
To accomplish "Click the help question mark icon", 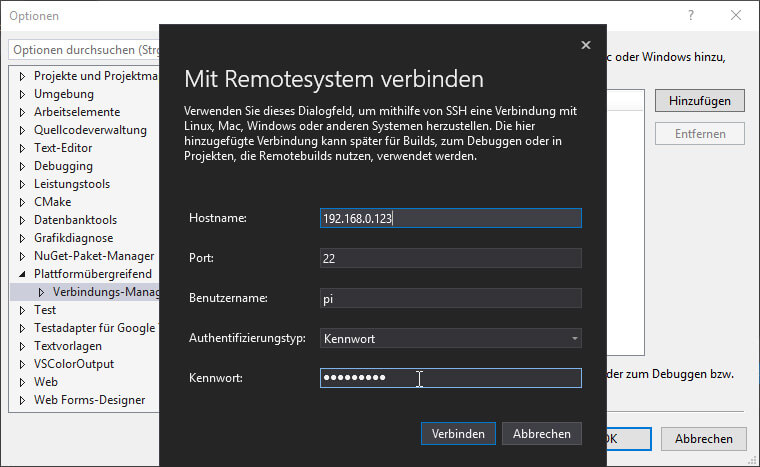I will click(x=691, y=16).
